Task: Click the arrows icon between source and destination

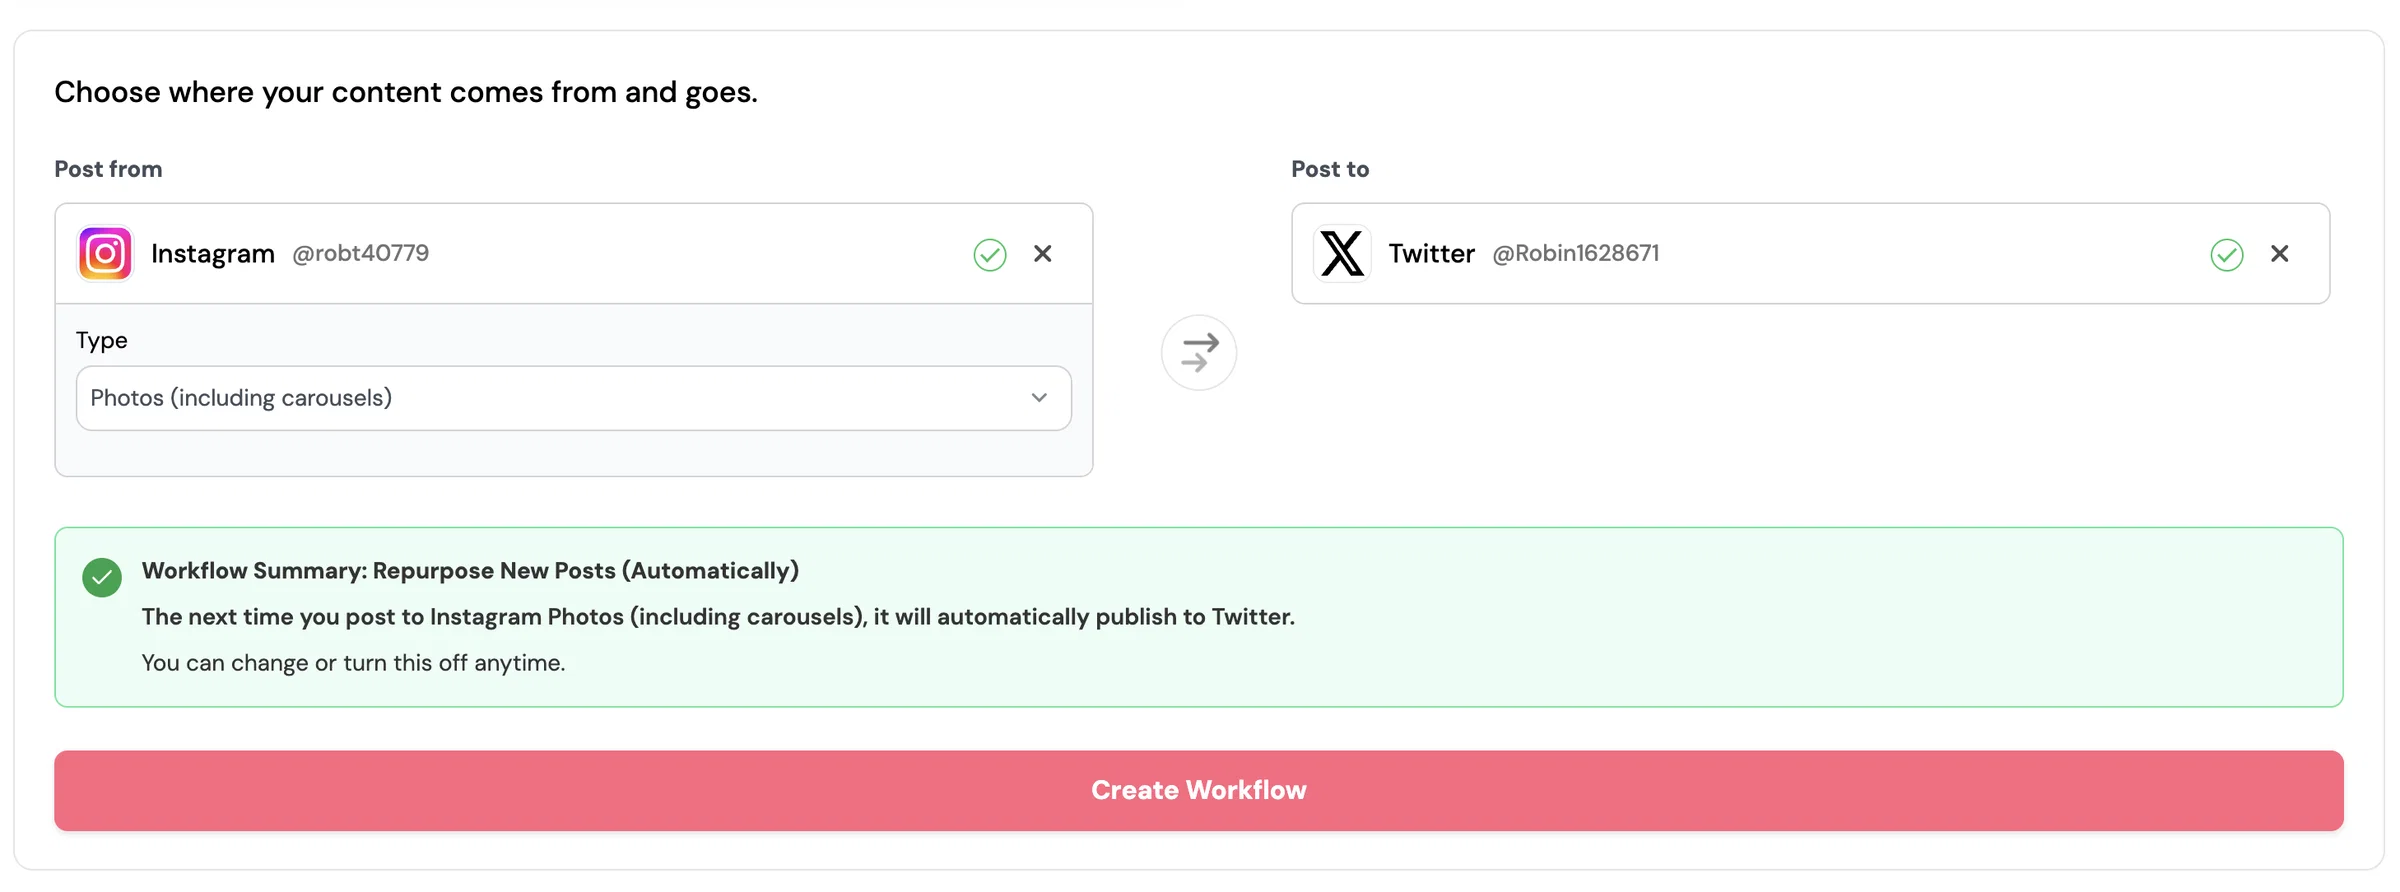Action: tap(1199, 353)
